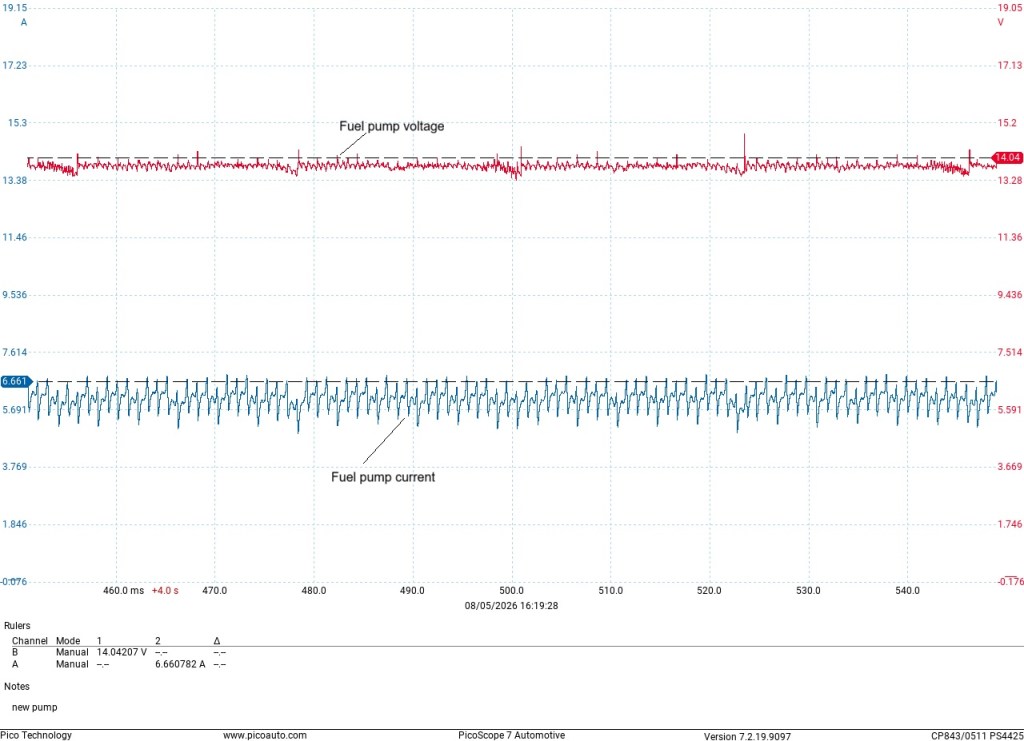1024x741 pixels.
Task: Click the 540.0 time axis marker
Action: pos(907,590)
